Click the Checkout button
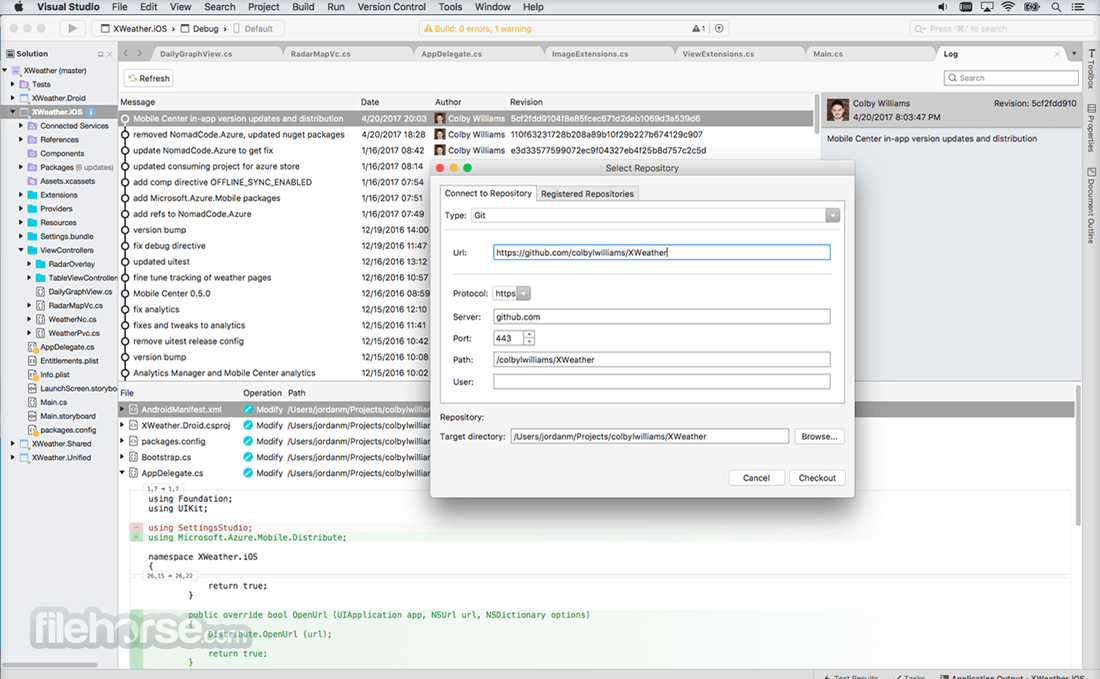 (817, 478)
